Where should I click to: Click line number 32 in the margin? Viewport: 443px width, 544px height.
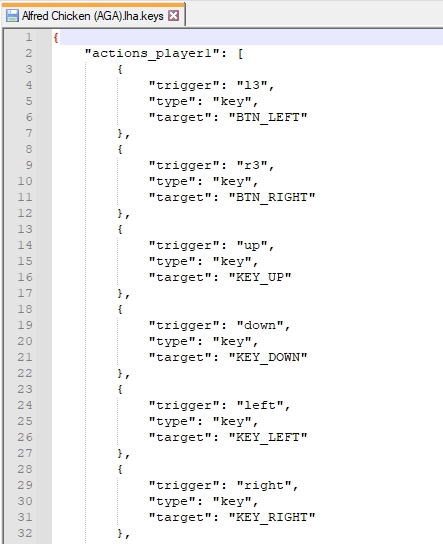pos(25,533)
